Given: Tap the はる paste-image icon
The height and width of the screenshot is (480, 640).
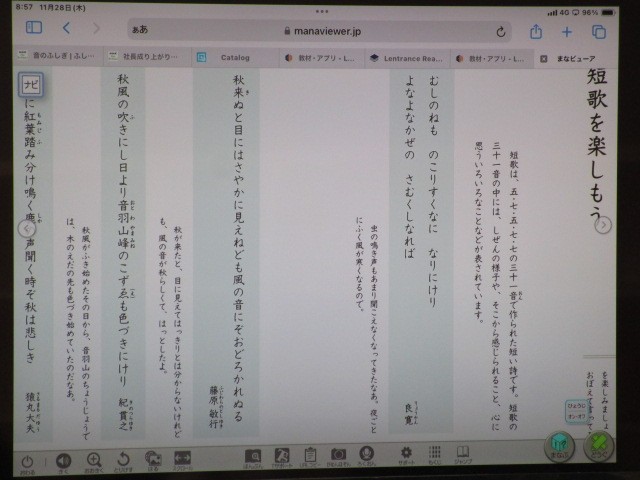Looking at the screenshot, I should click(x=153, y=460).
